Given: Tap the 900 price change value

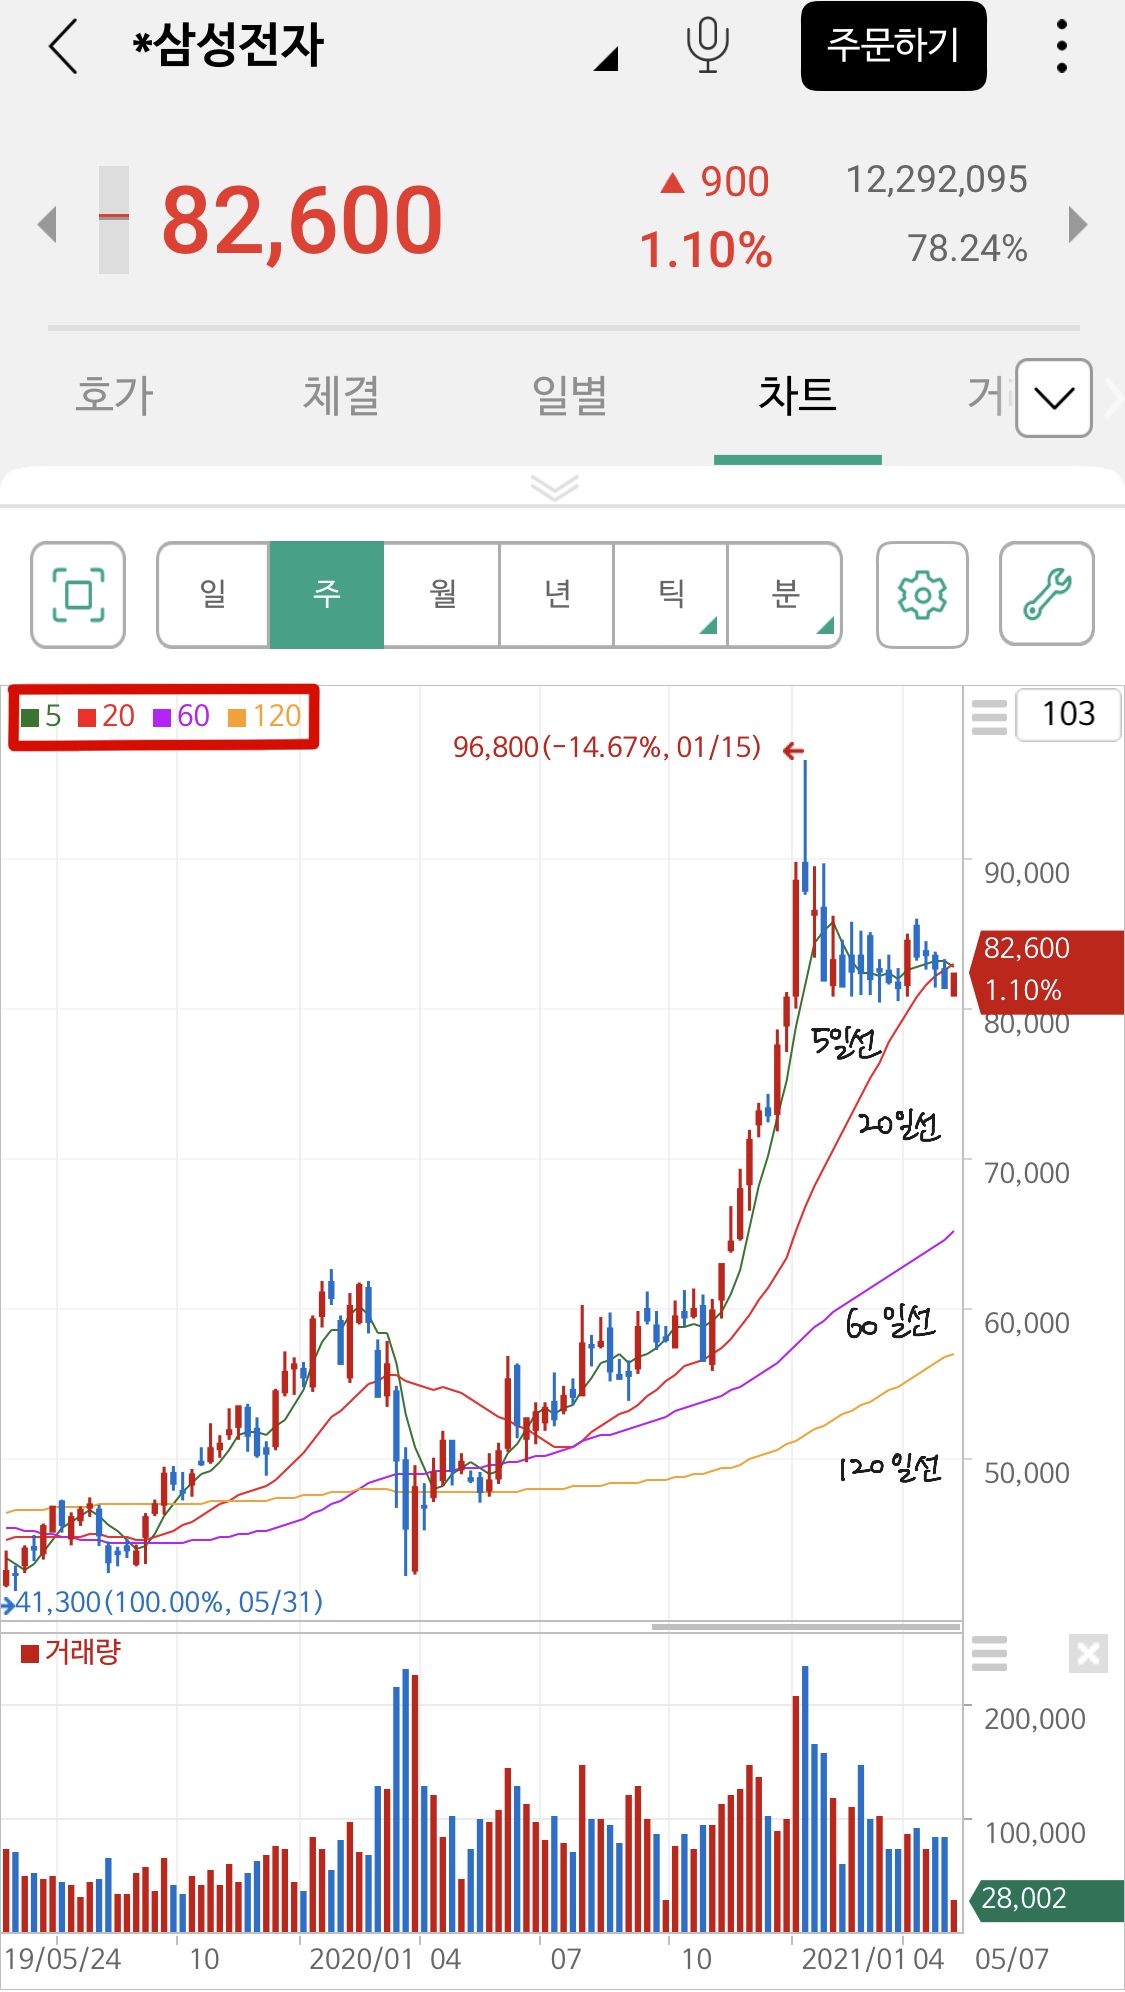Looking at the screenshot, I should click(x=715, y=182).
